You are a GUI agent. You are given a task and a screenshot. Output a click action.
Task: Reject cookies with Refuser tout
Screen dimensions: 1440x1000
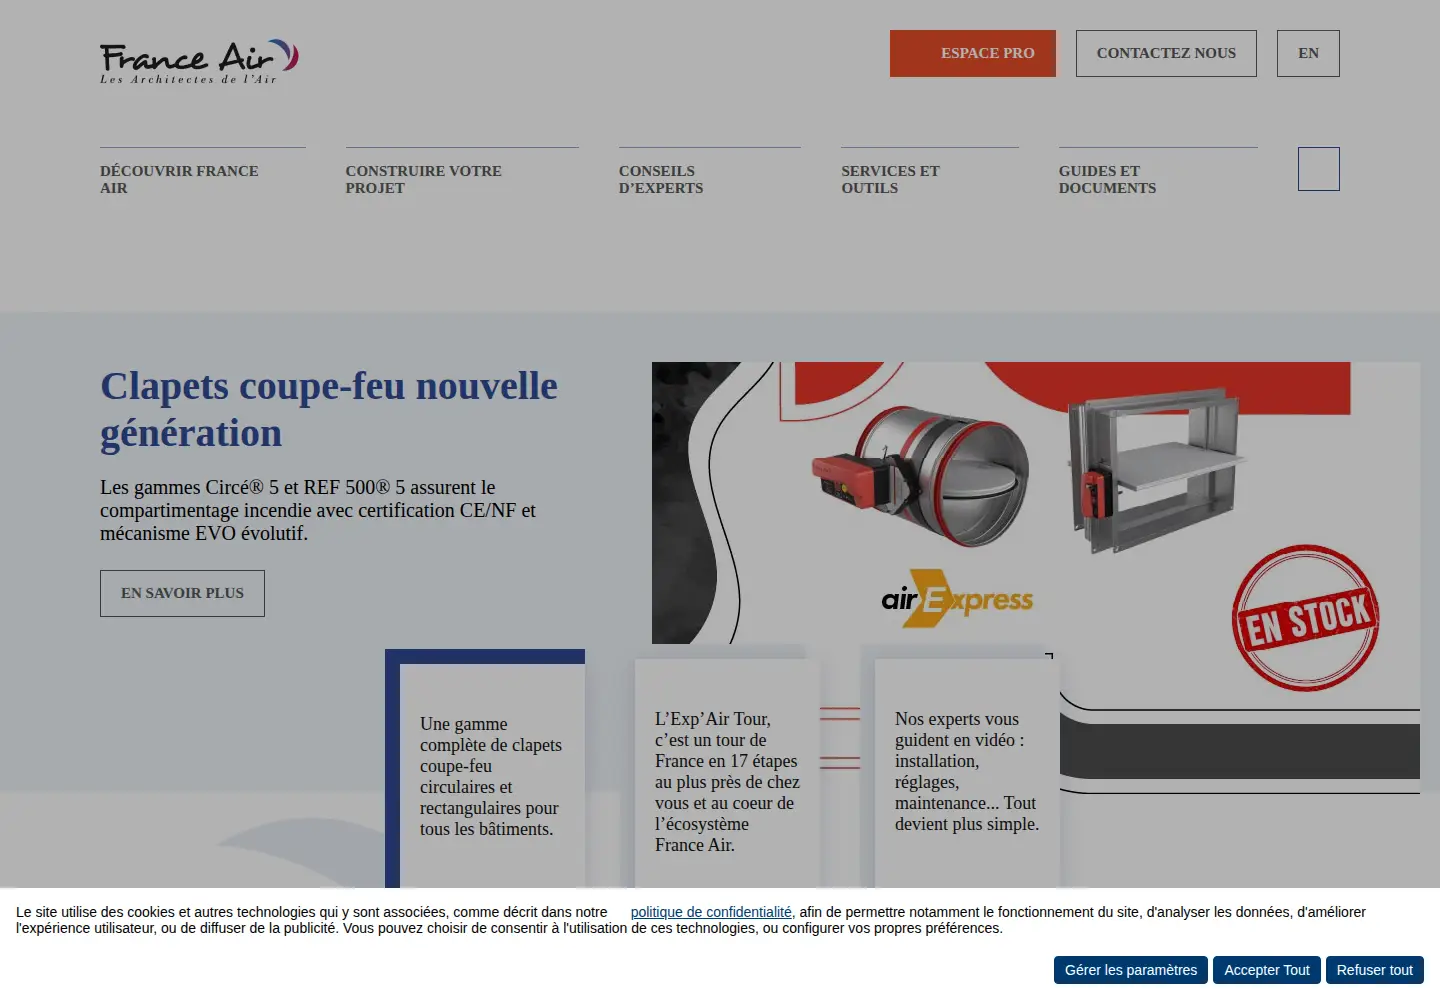(x=1375, y=970)
